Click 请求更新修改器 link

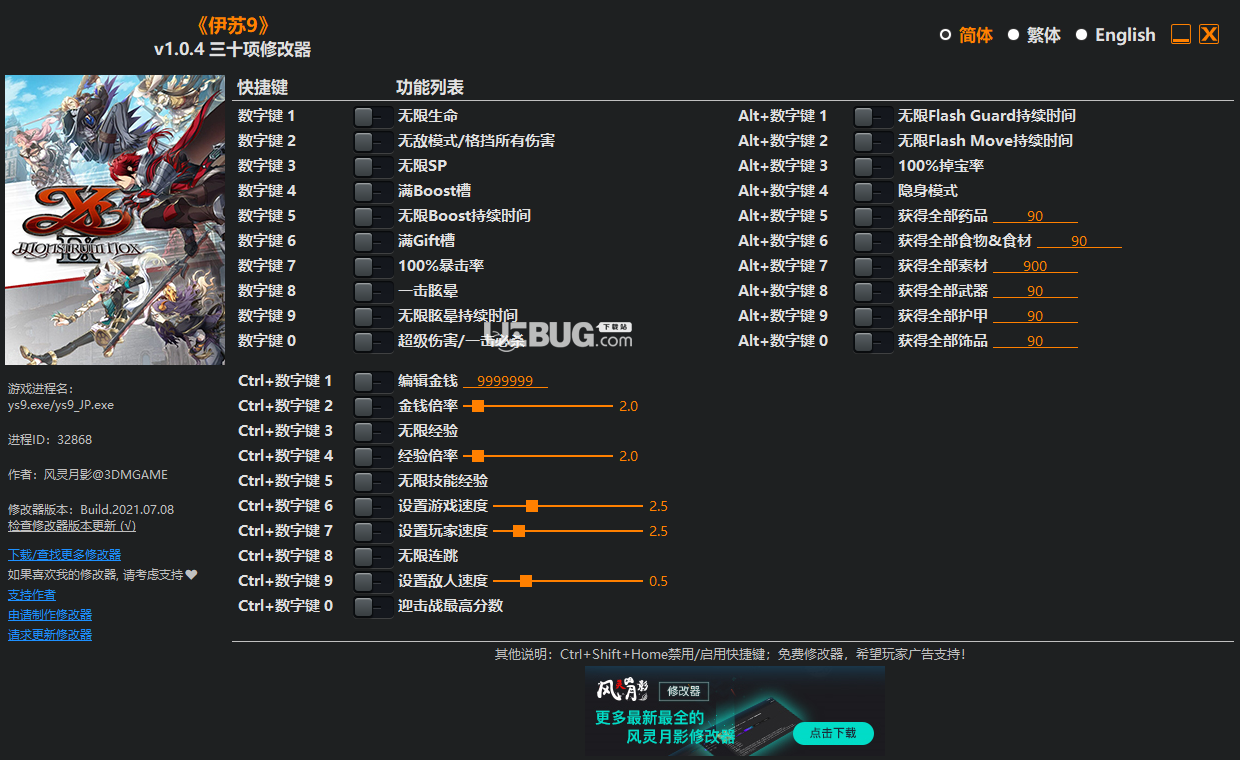[x=50, y=635]
